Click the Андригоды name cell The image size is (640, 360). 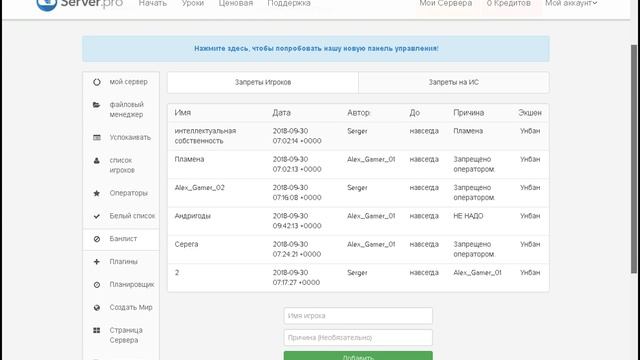(192, 216)
